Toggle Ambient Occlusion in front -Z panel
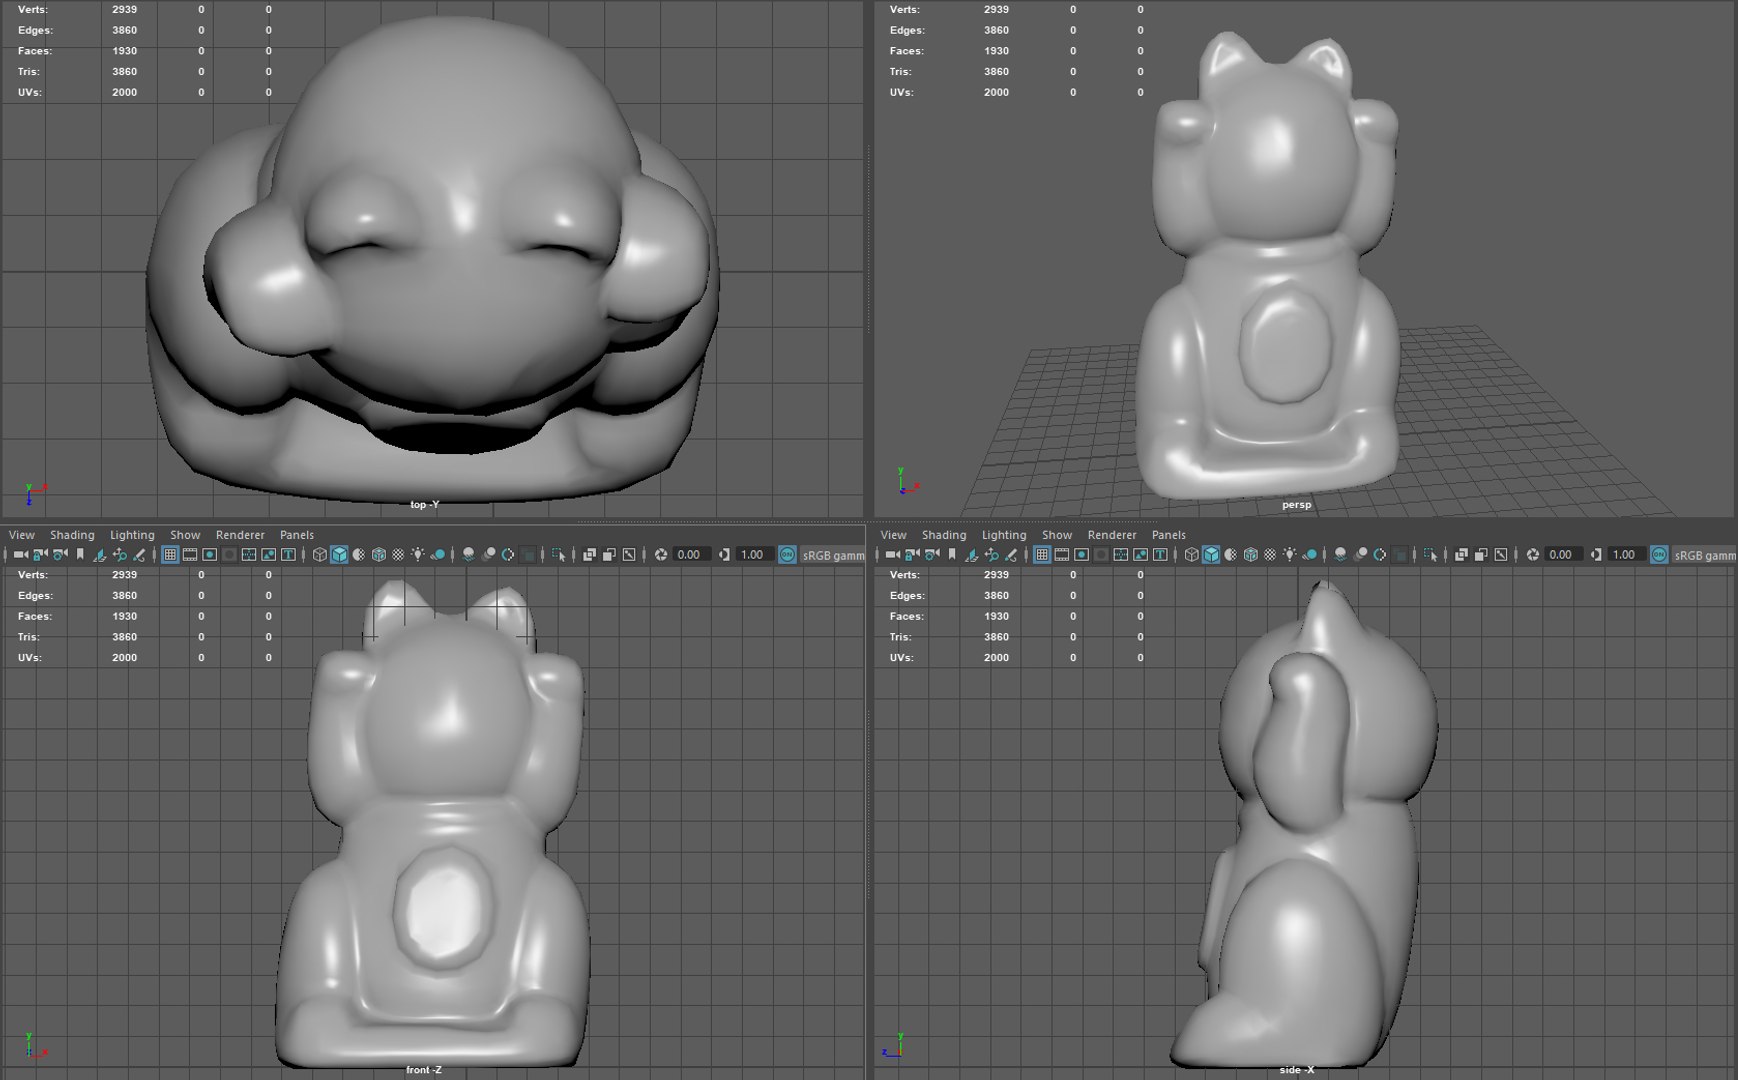Image resolution: width=1738 pixels, height=1080 pixels. 468,555
